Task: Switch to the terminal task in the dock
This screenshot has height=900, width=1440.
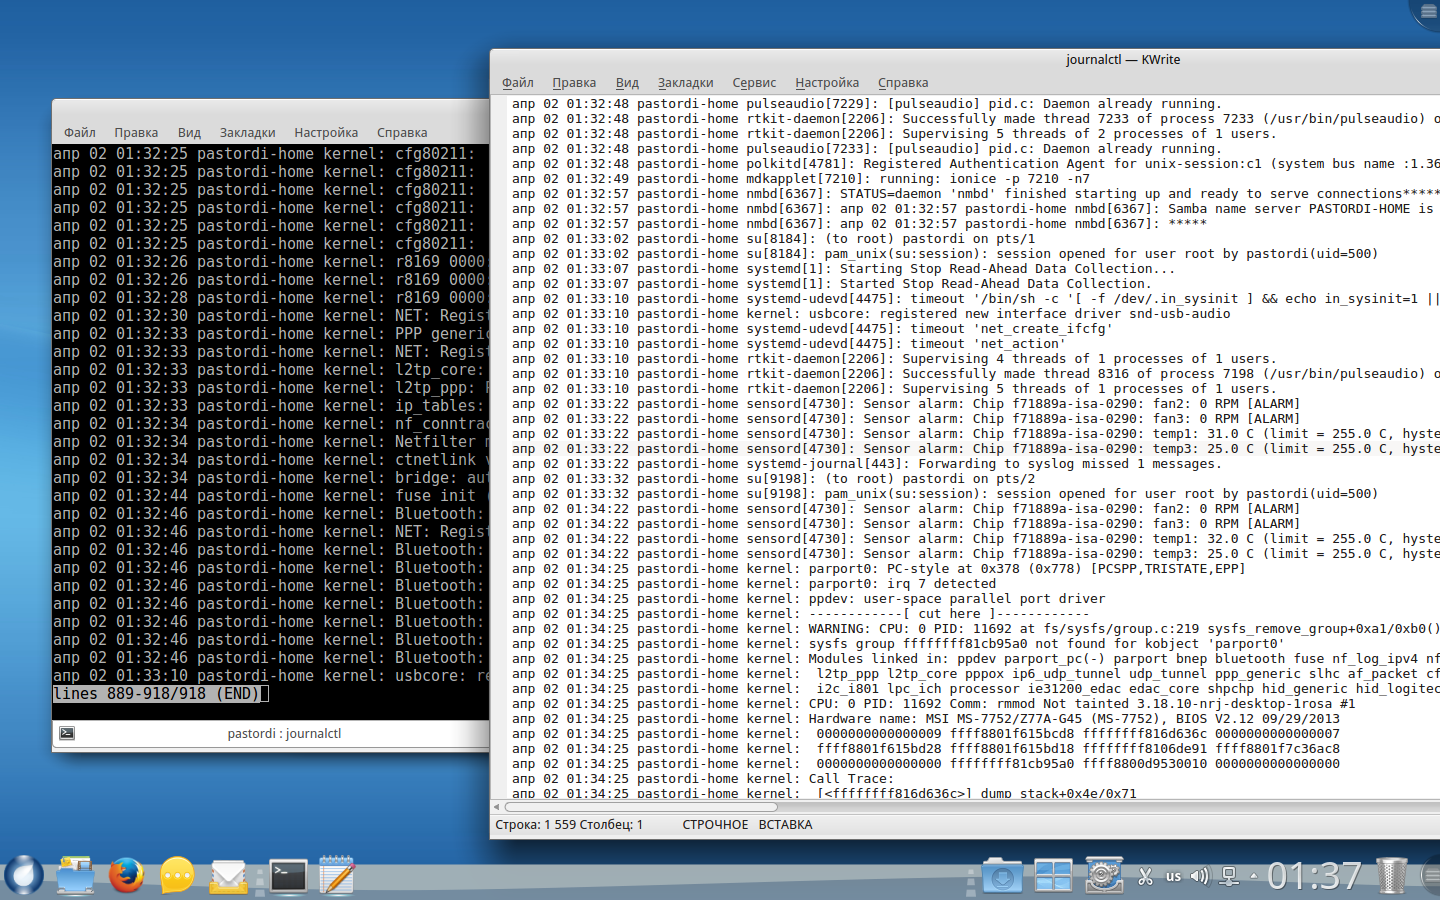Action: [x=288, y=876]
